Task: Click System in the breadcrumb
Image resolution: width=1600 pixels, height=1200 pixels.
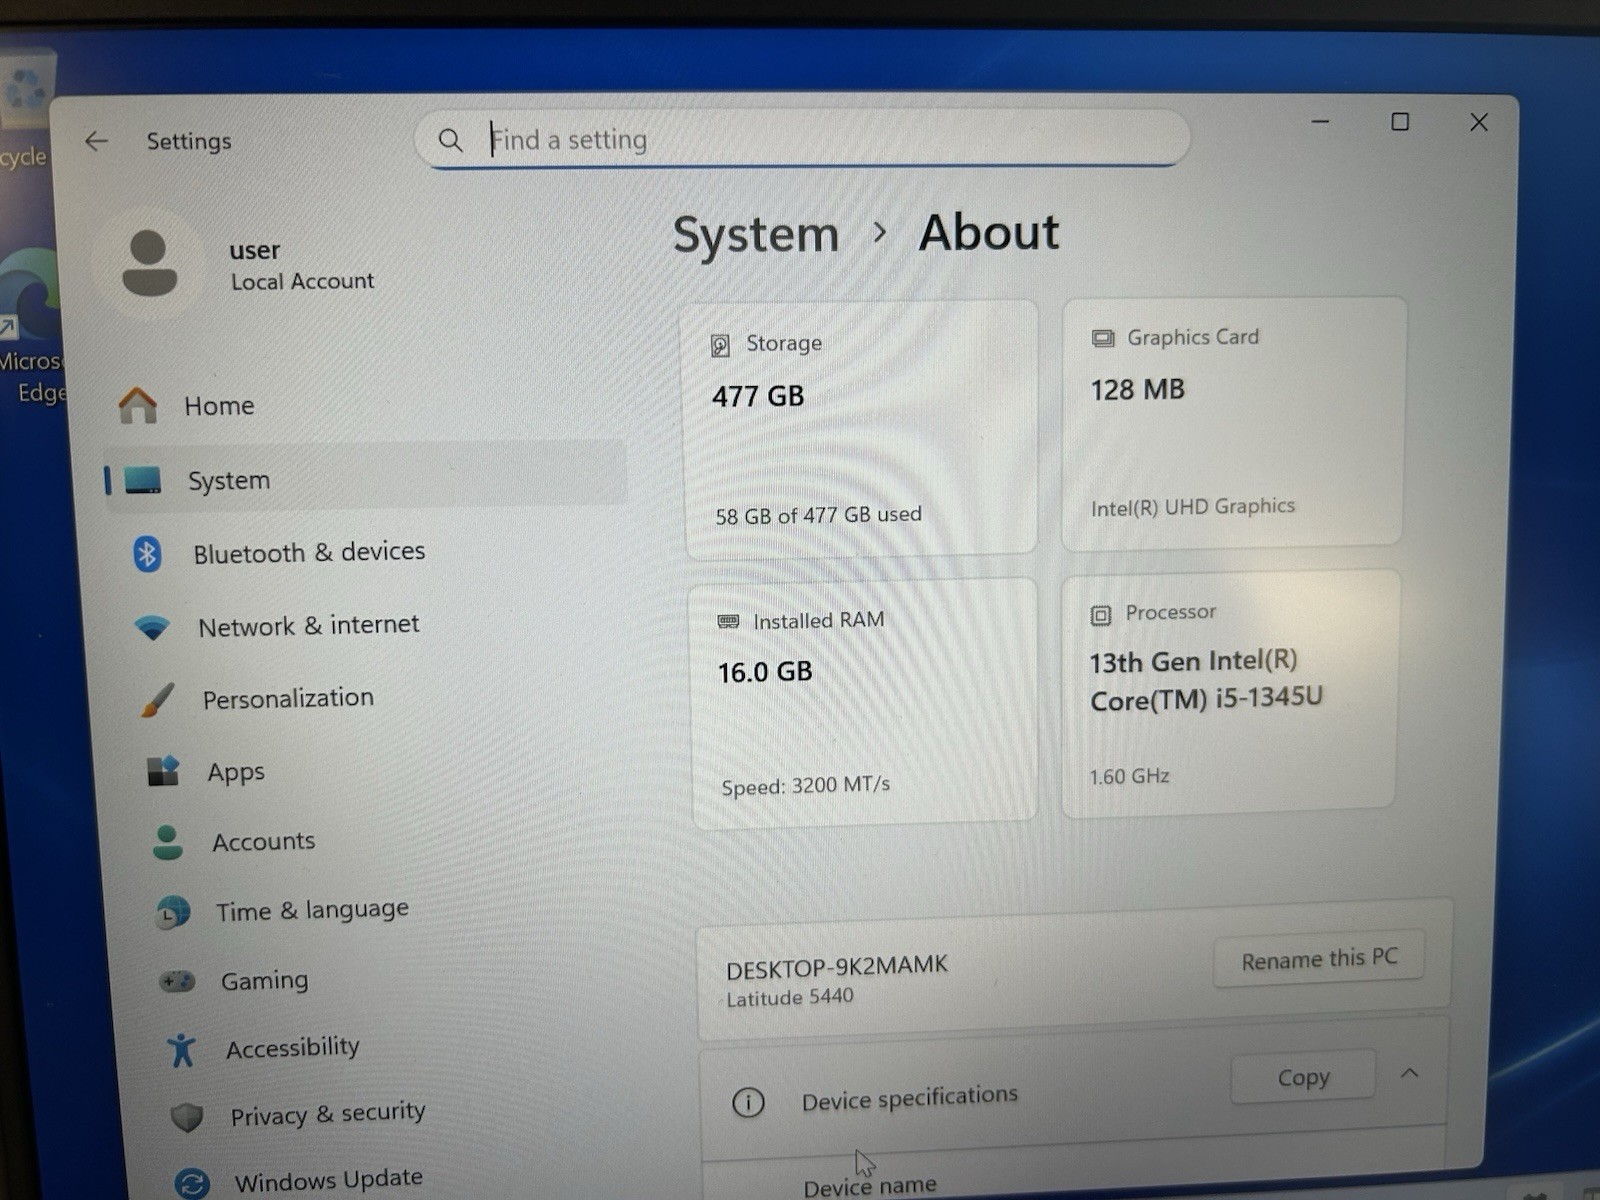Action: click(x=756, y=236)
